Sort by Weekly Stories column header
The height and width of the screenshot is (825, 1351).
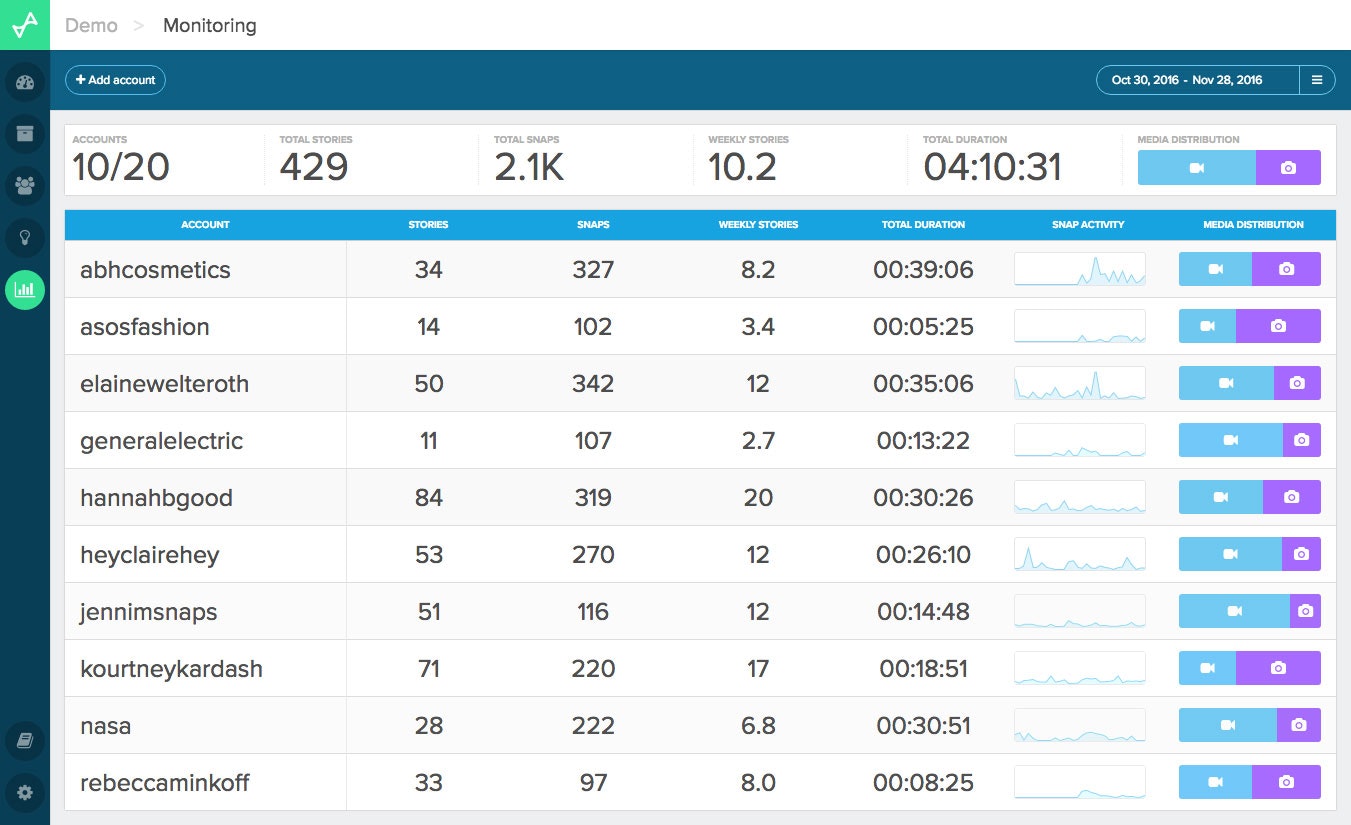pyautogui.click(x=758, y=225)
